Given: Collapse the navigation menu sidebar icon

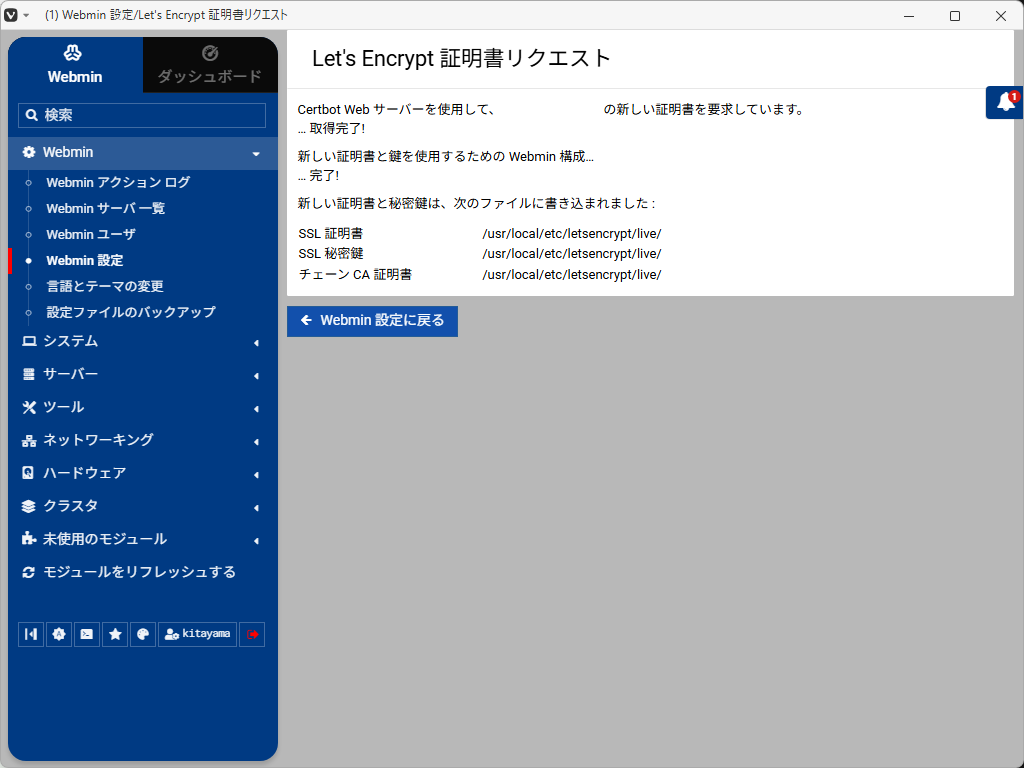Looking at the screenshot, I should coord(31,634).
